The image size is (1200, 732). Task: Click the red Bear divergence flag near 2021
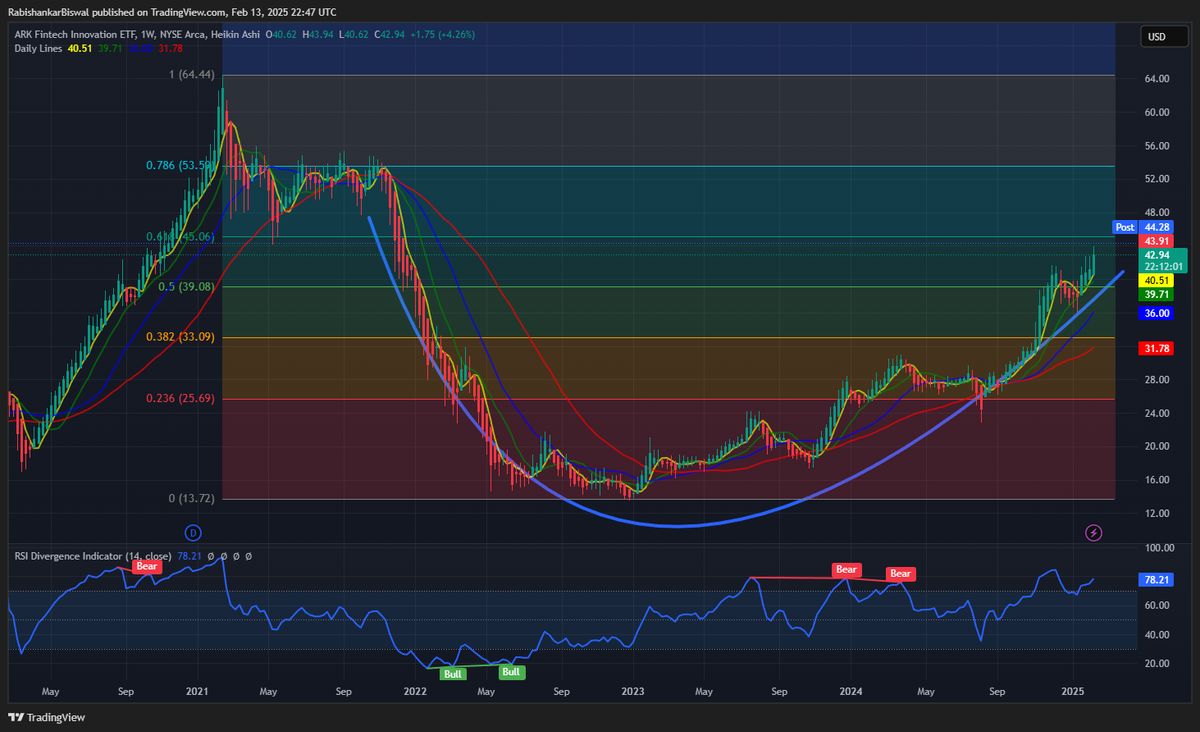(x=146, y=566)
